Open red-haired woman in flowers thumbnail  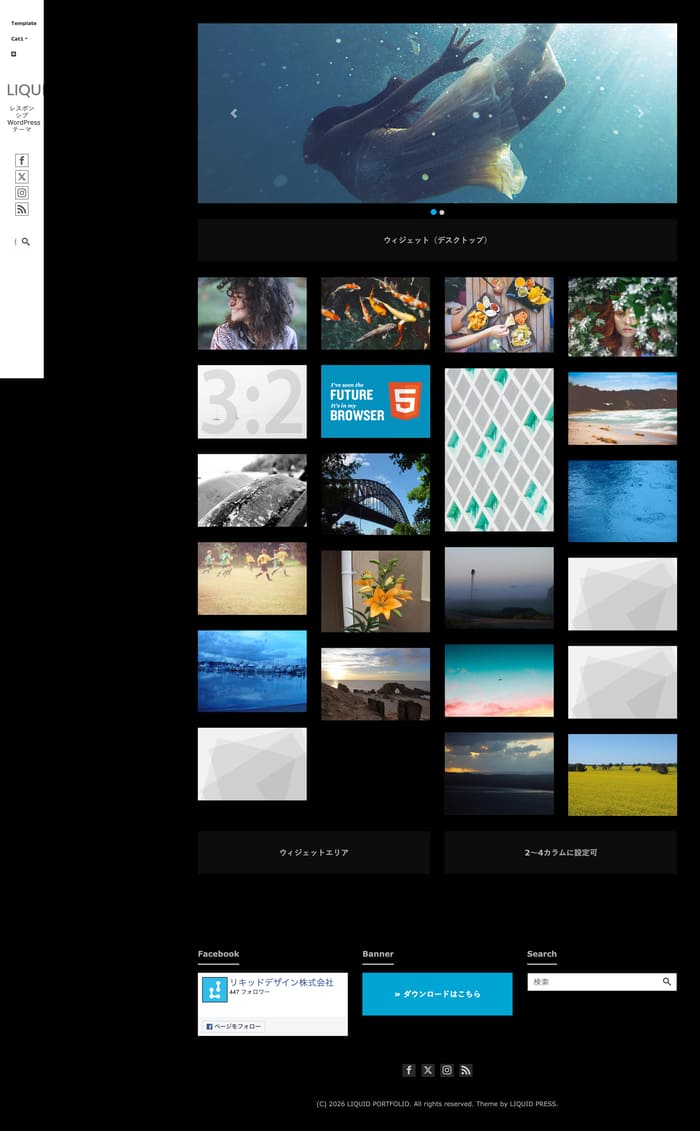click(x=622, y=317)
